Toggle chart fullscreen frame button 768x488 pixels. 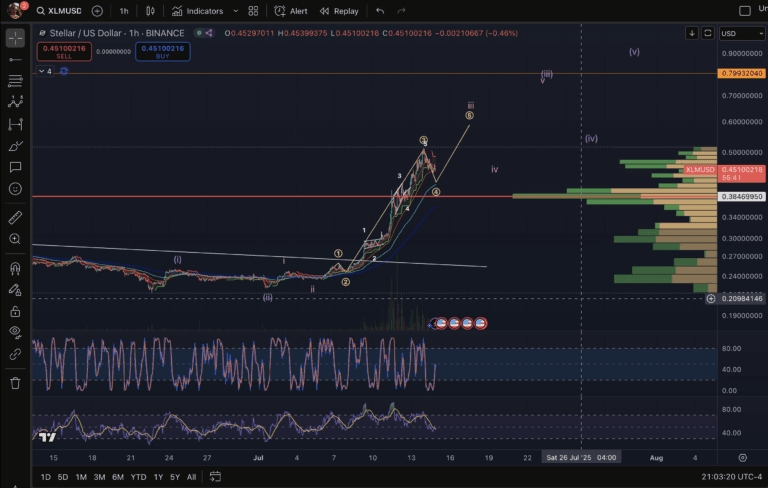[708, 33]
